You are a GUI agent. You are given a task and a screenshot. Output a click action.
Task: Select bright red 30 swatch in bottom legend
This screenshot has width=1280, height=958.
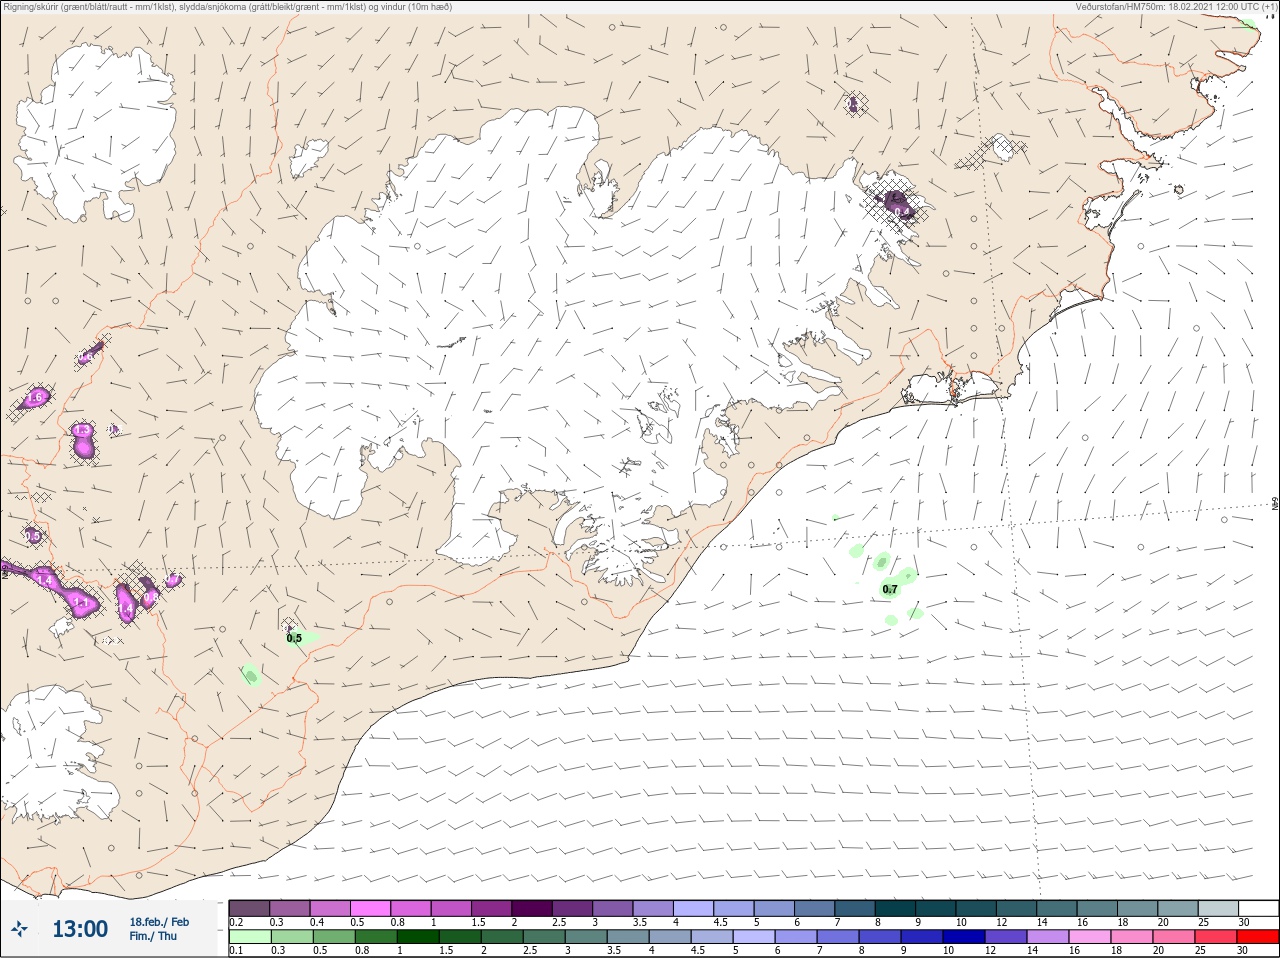click(1258, 937)
